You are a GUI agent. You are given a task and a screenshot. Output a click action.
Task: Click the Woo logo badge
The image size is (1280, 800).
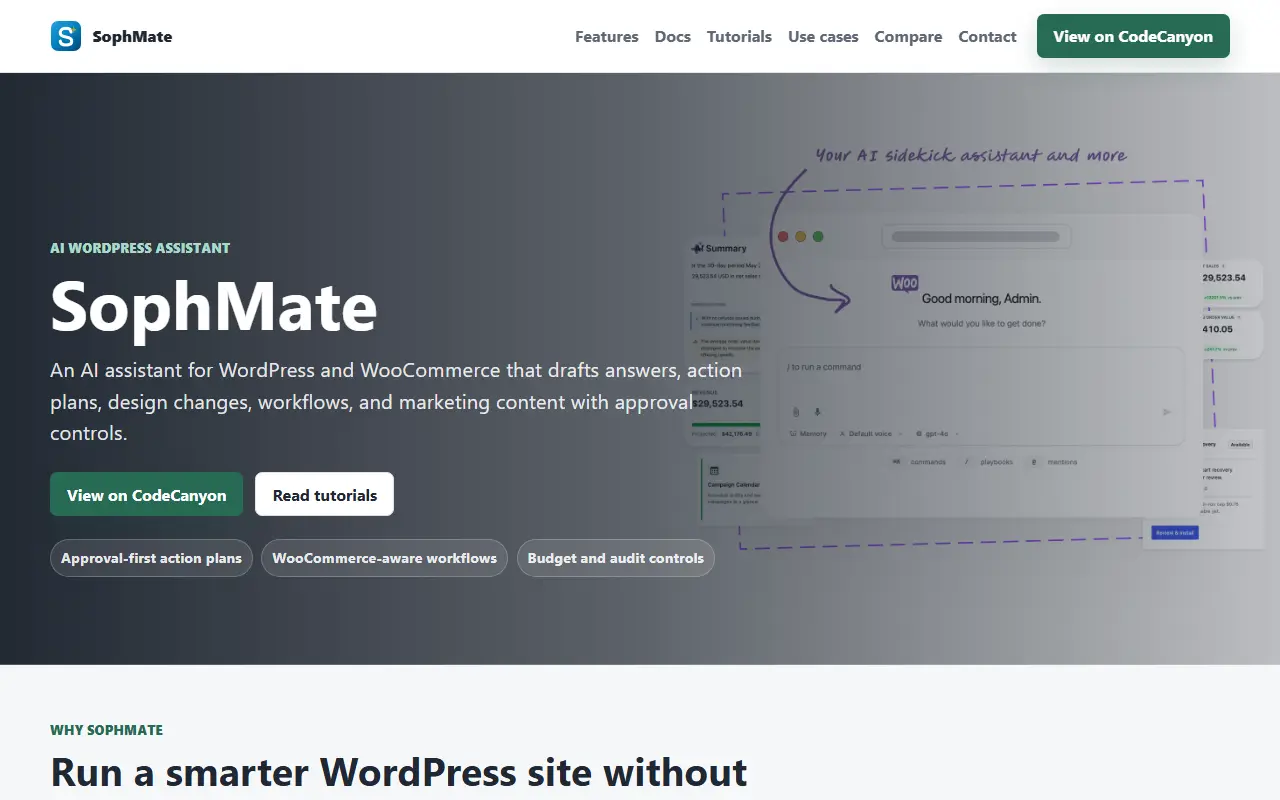click(905, 284)
